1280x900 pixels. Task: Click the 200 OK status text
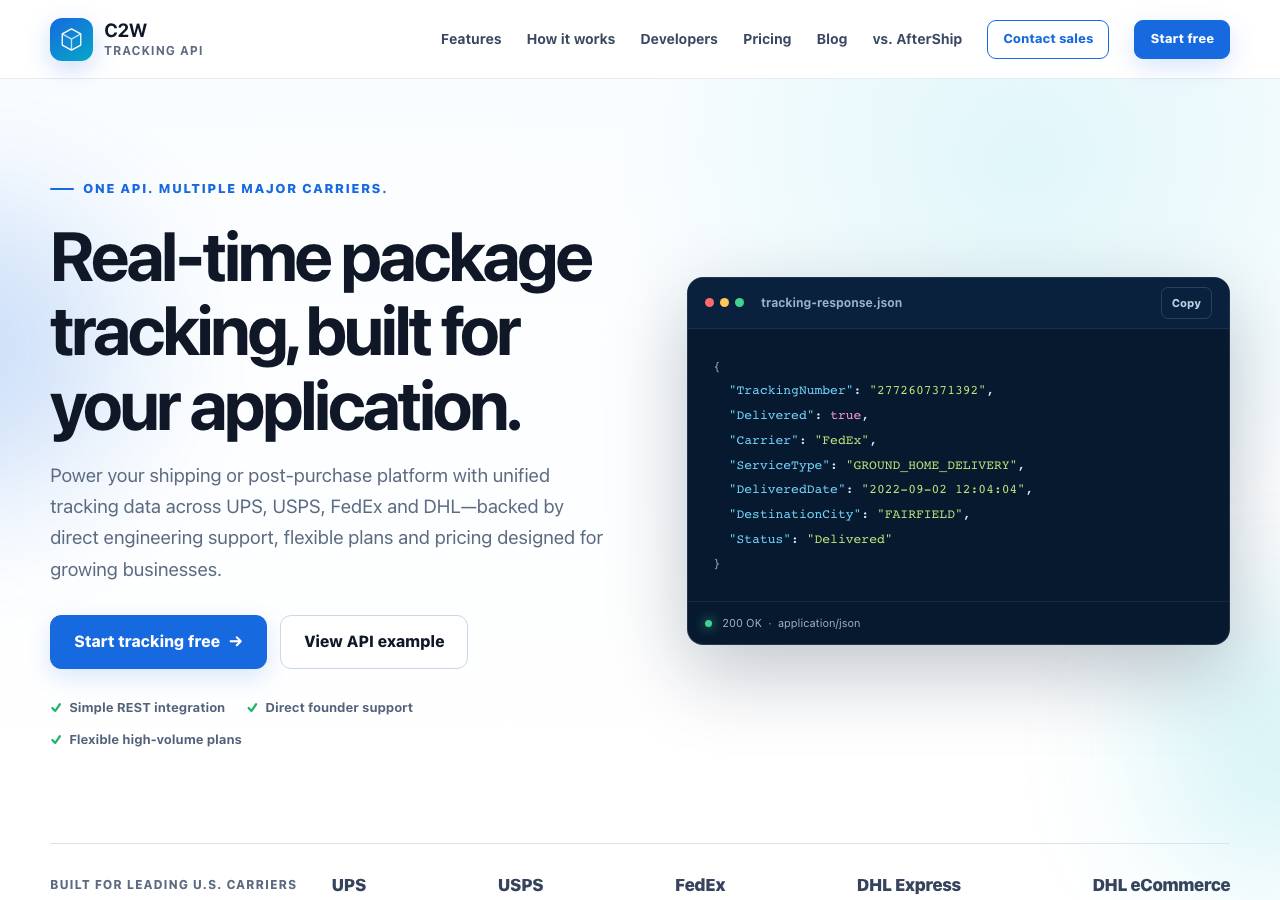coord(742,623)
